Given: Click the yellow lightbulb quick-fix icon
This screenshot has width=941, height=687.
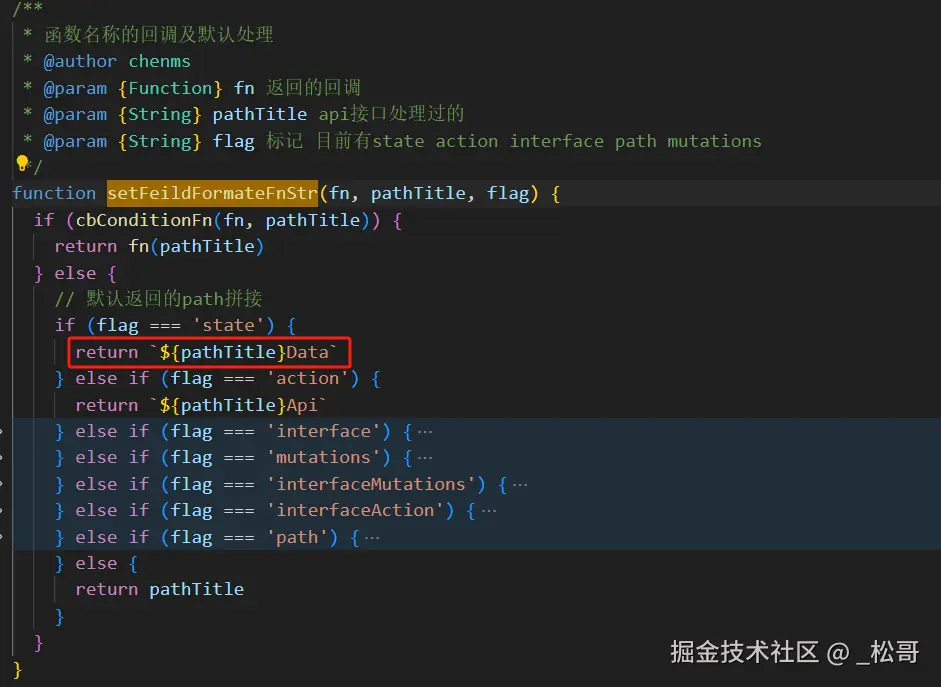Looking at the screenshot, I should [22, 163].
